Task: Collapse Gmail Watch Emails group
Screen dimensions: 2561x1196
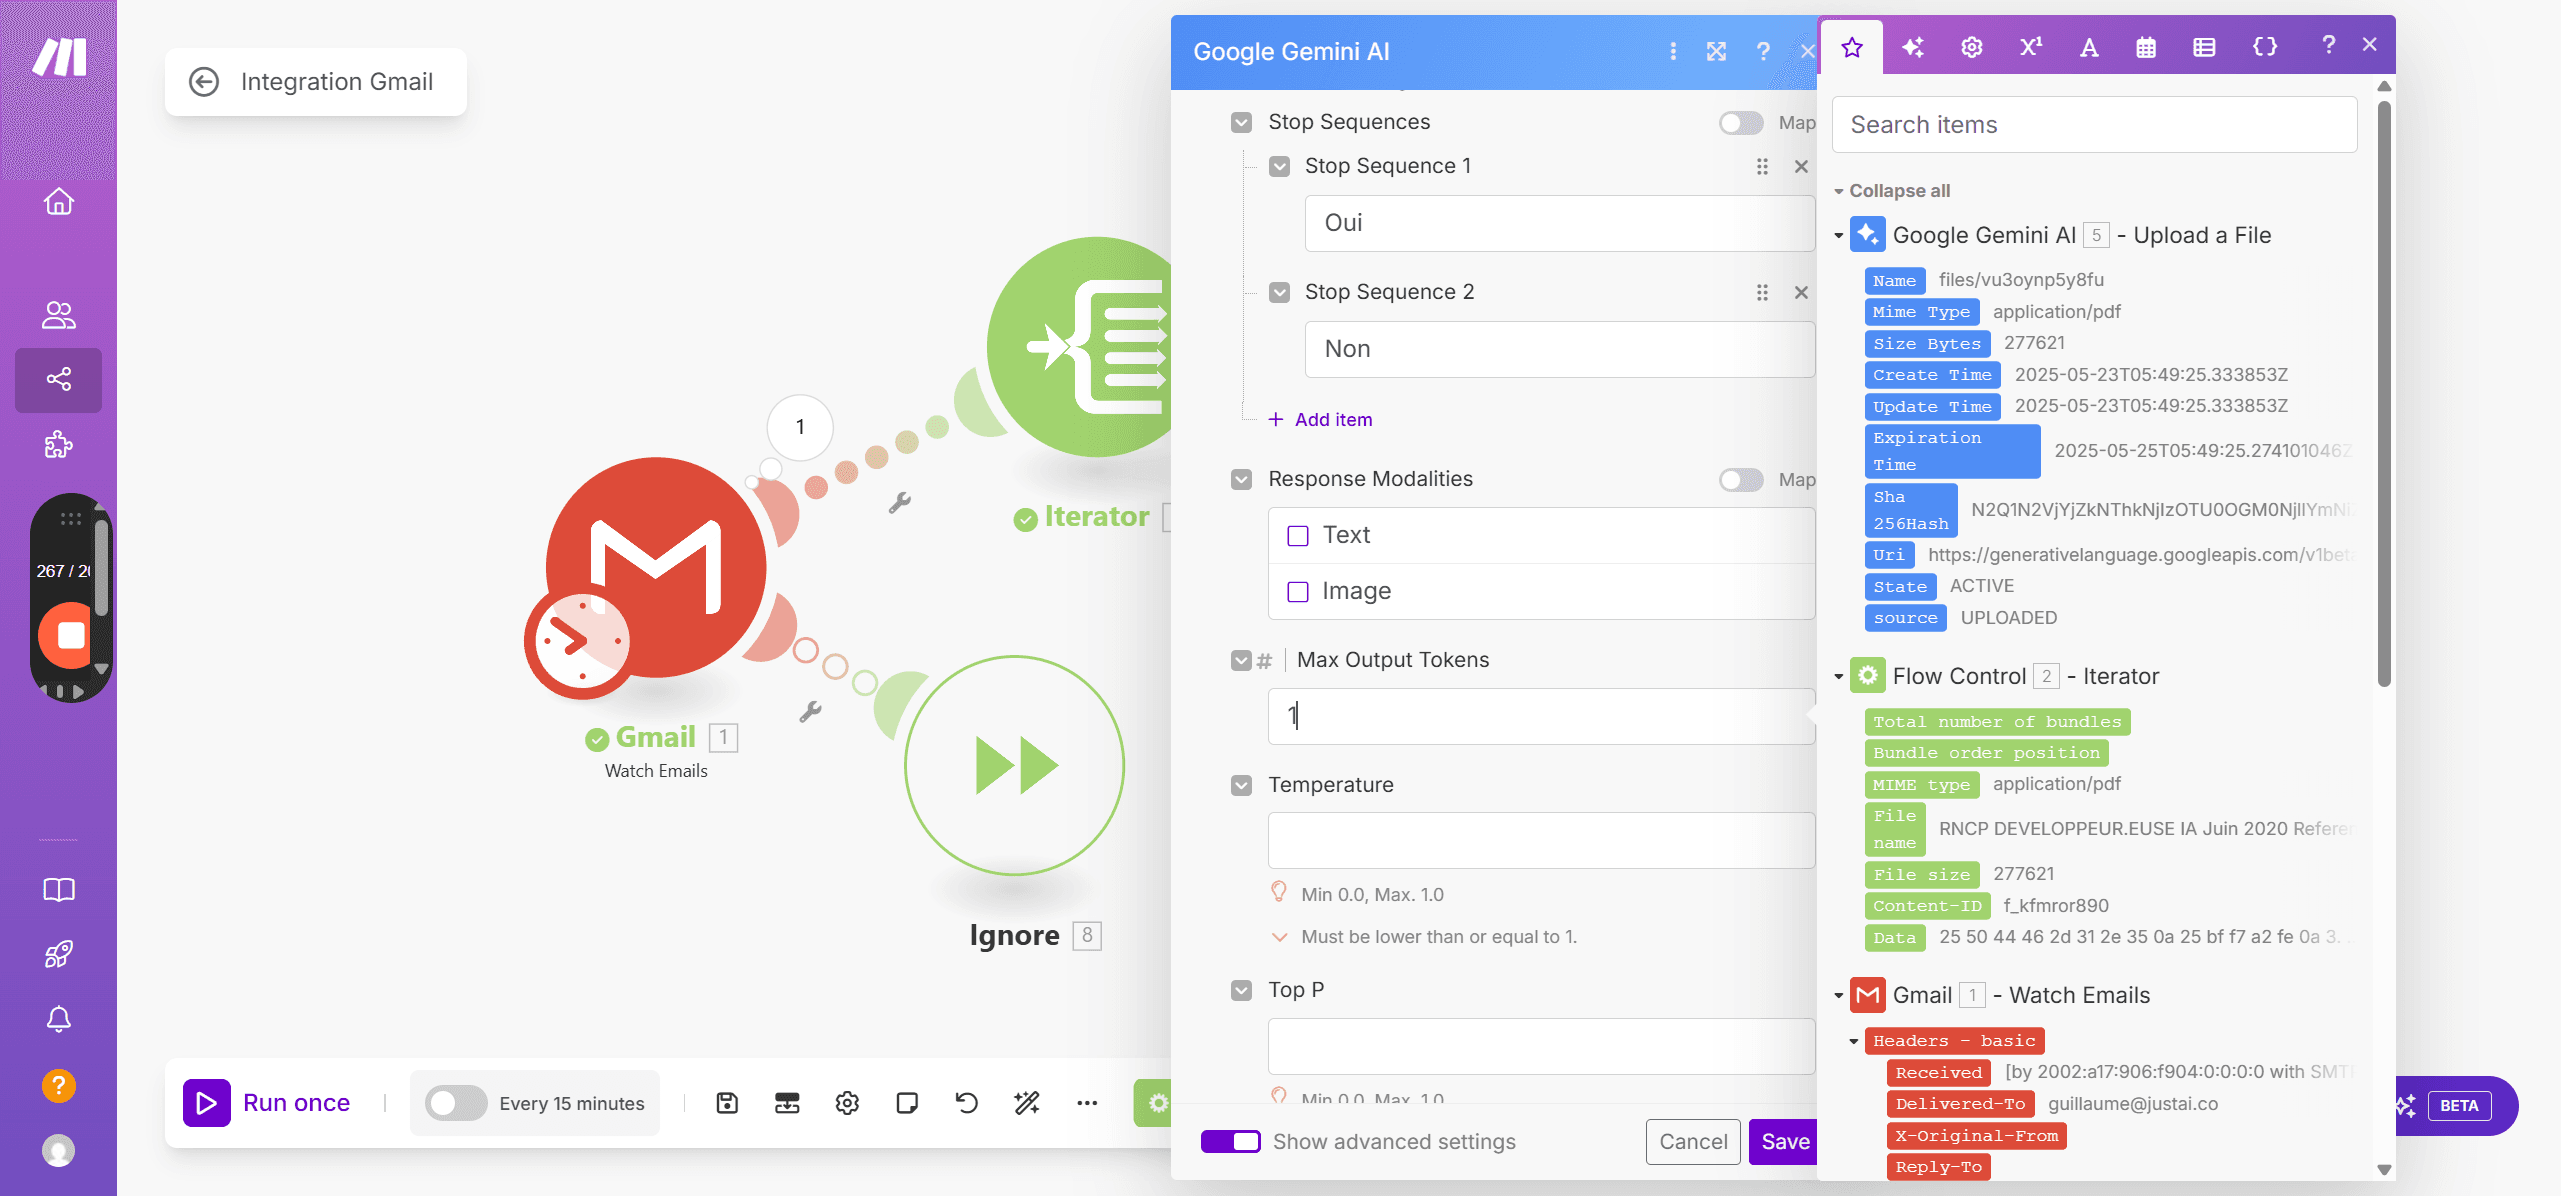Action: click(x=1838, y=996)
